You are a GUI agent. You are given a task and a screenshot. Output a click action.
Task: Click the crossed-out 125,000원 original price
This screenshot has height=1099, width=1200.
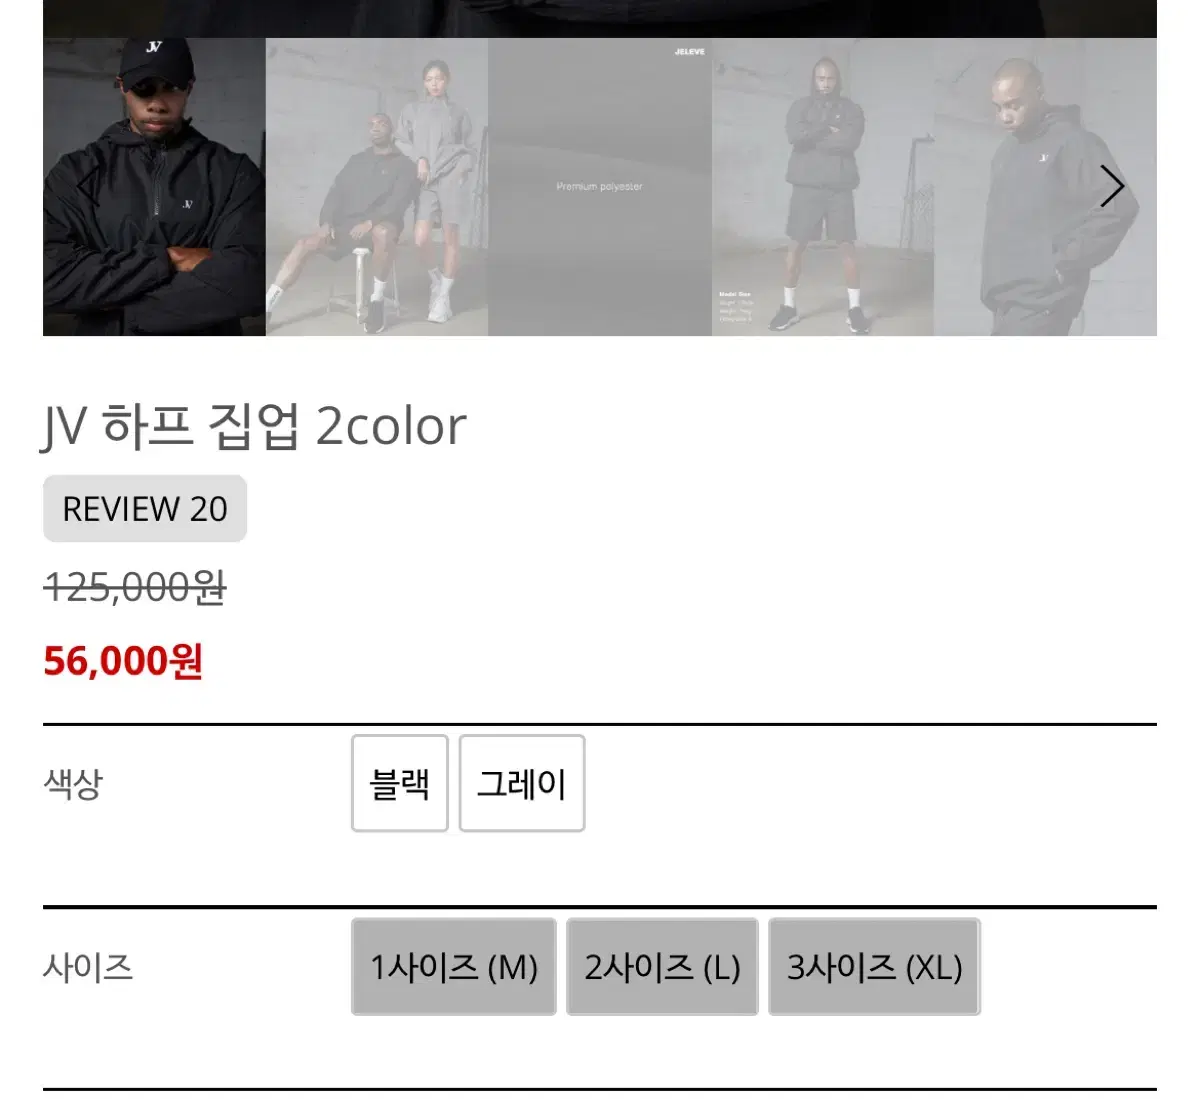135,587
